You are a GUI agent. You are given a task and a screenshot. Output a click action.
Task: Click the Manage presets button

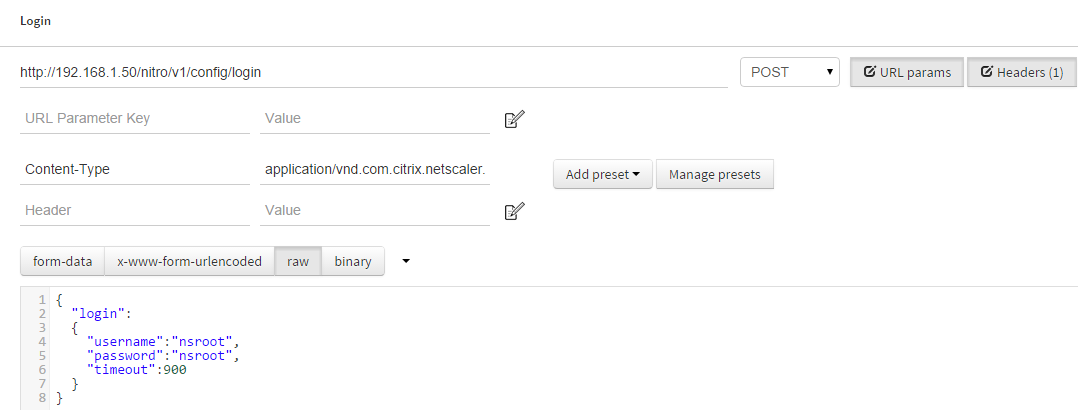tap(714, 174)
